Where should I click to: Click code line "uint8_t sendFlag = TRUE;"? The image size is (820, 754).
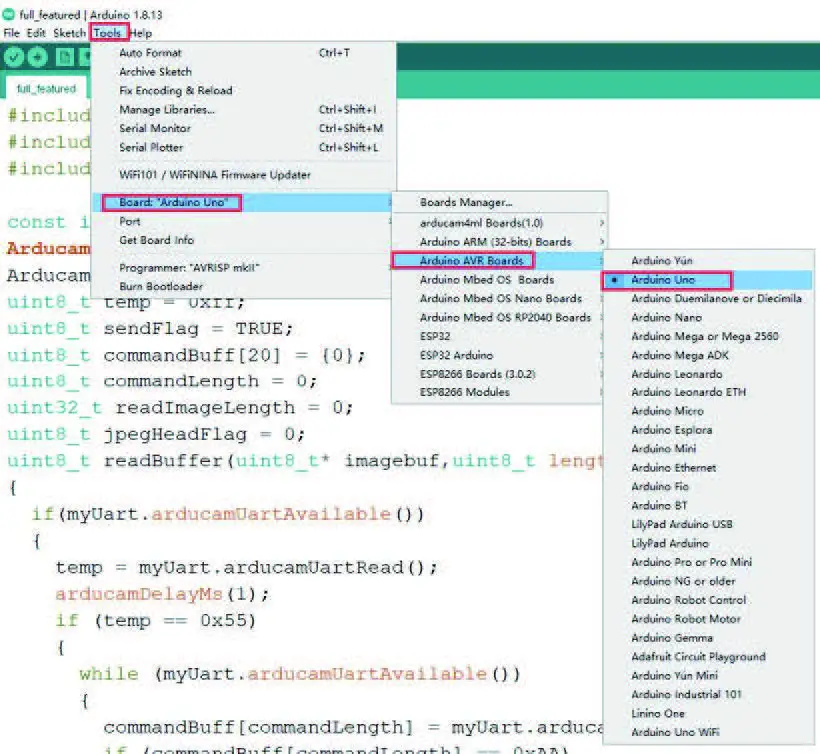coord(150,329)
